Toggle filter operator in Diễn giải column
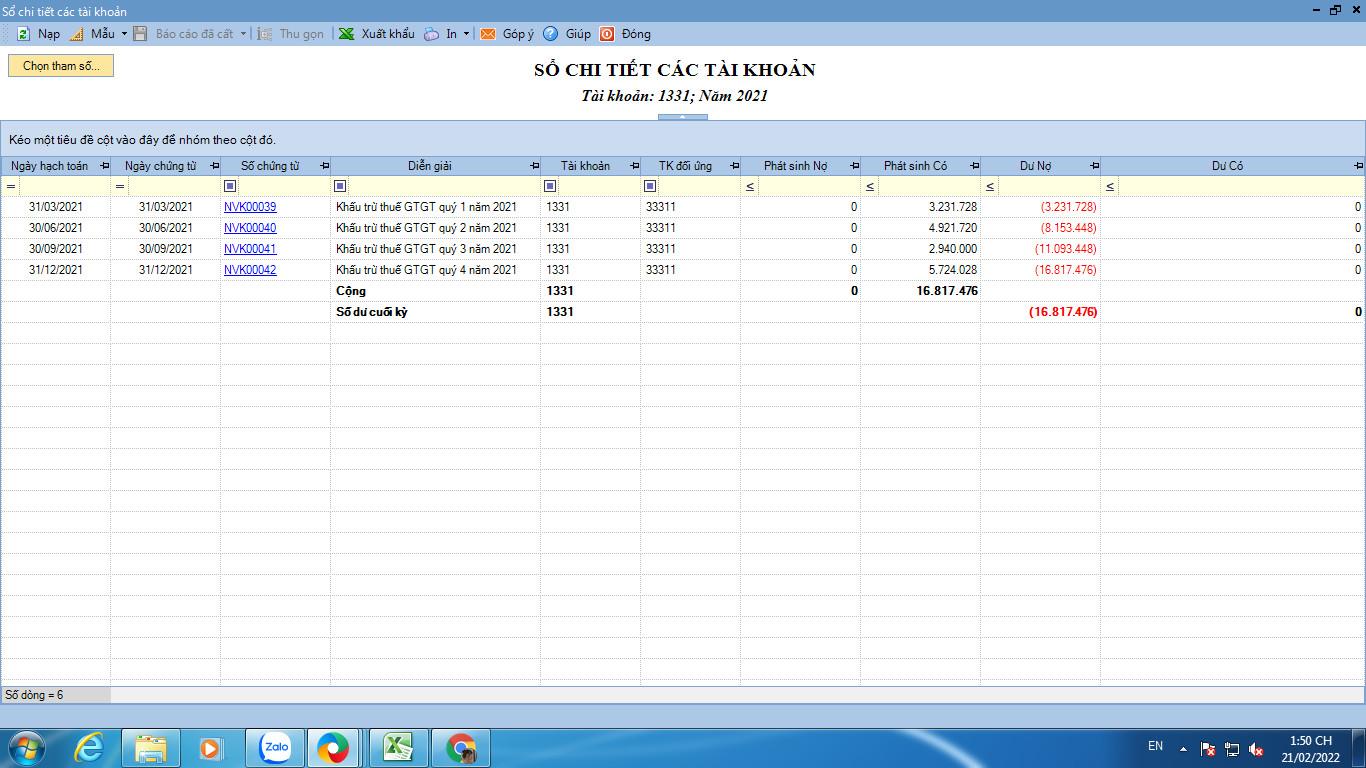This screenshot has width=1366, height=768. point(340,186)
